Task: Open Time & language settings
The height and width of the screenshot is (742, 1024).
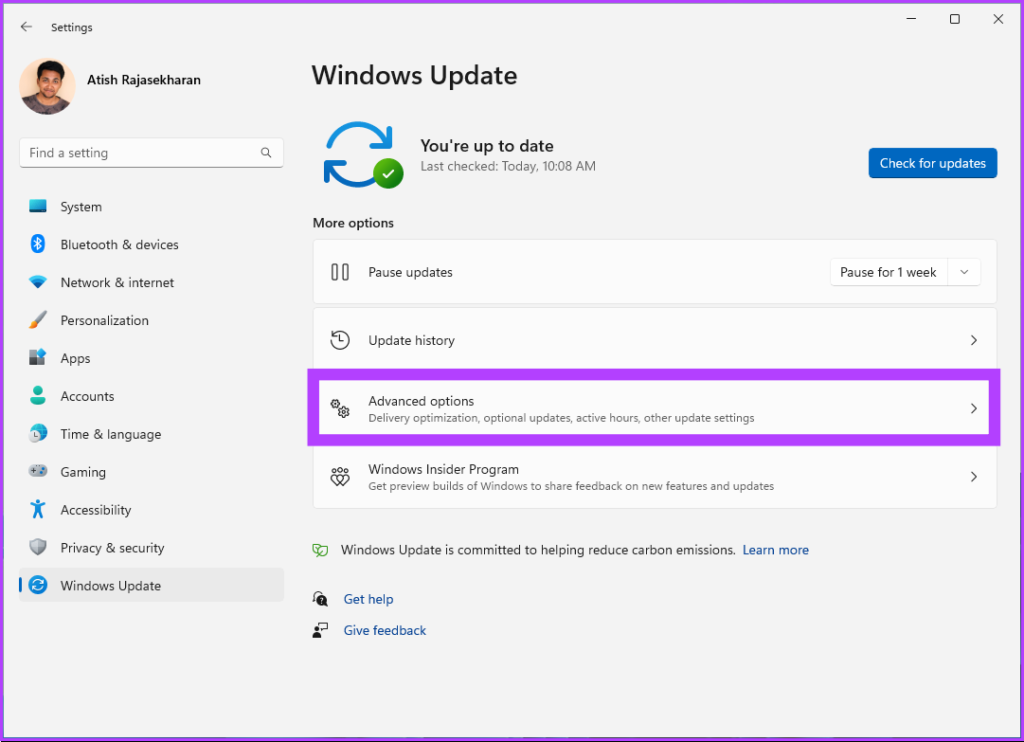Action: click(x=110, y=435)
